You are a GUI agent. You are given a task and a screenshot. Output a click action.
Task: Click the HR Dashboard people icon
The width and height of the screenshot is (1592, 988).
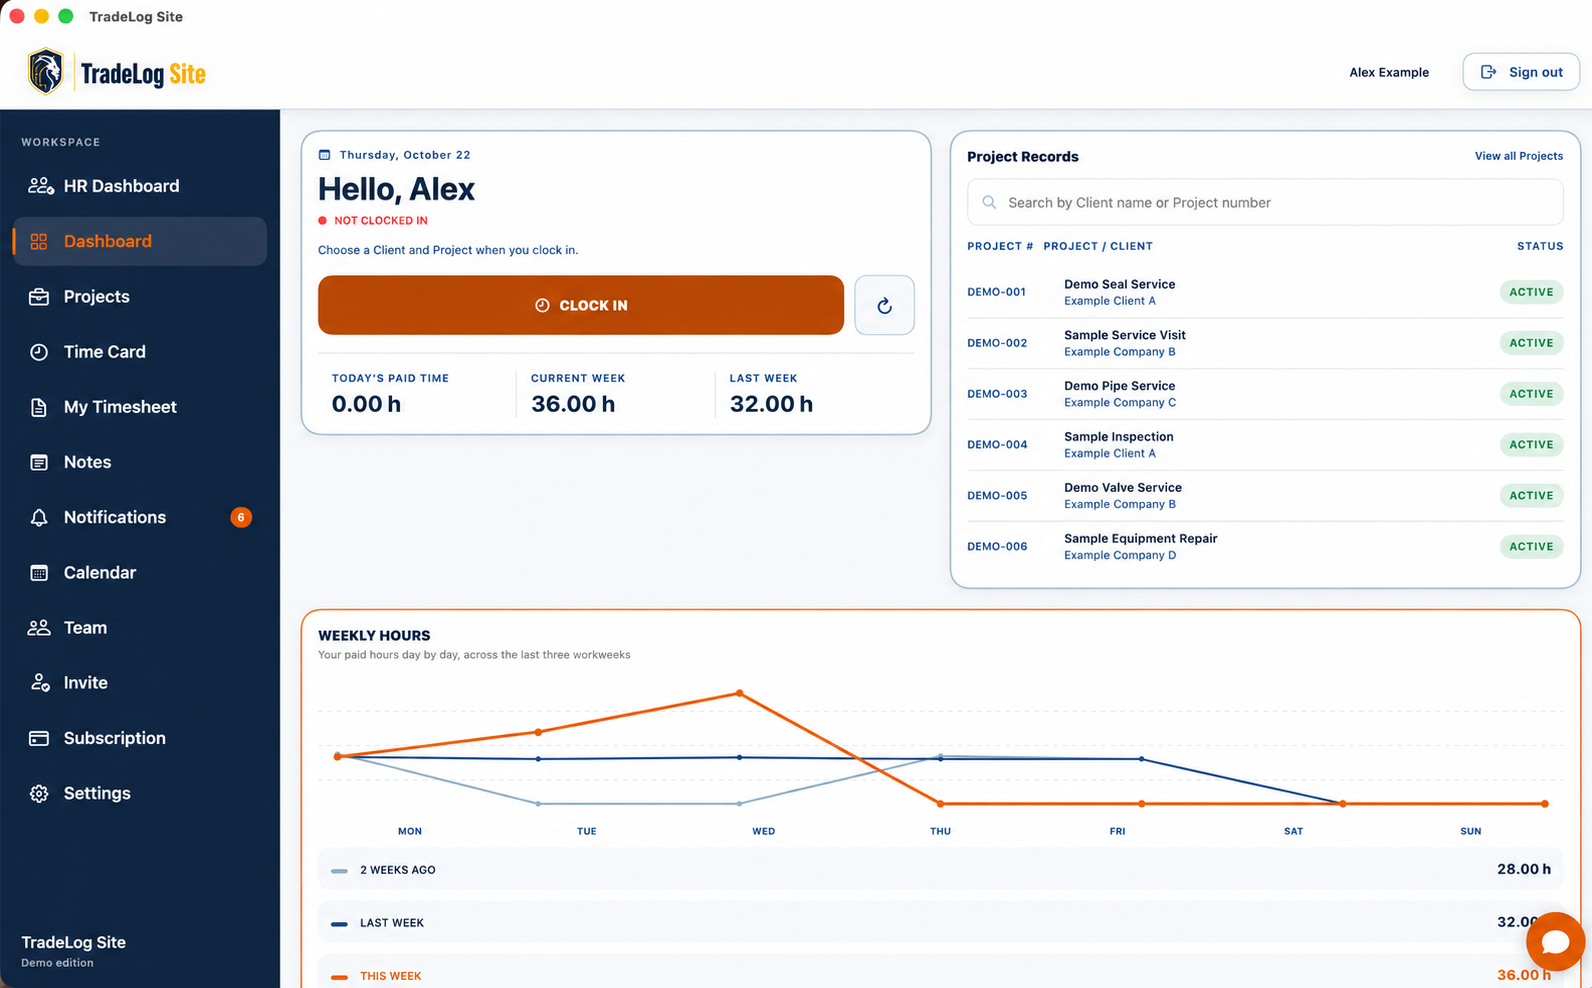[x=40, y=186]
